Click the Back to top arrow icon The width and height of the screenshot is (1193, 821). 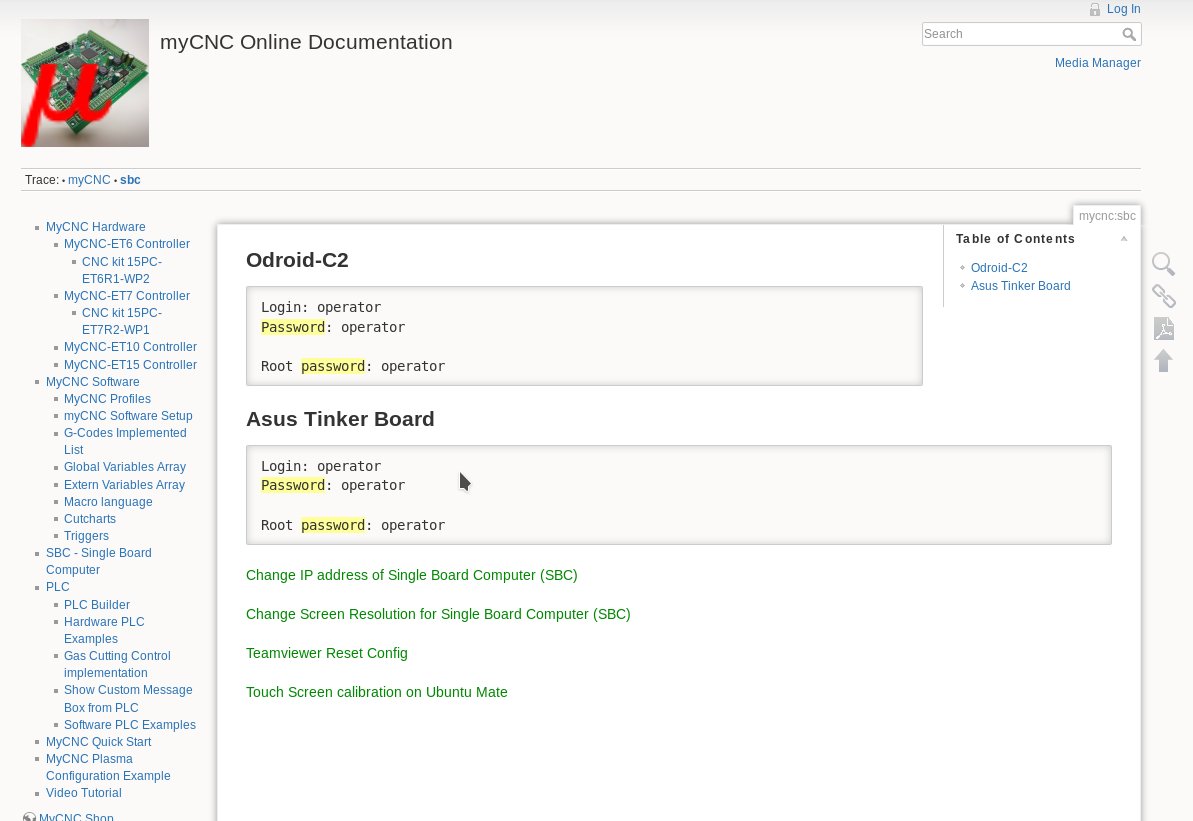1163,360
